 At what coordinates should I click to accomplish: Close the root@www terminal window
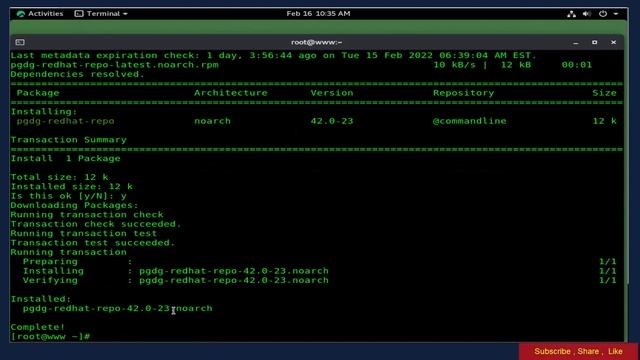(x=613, y=42)
